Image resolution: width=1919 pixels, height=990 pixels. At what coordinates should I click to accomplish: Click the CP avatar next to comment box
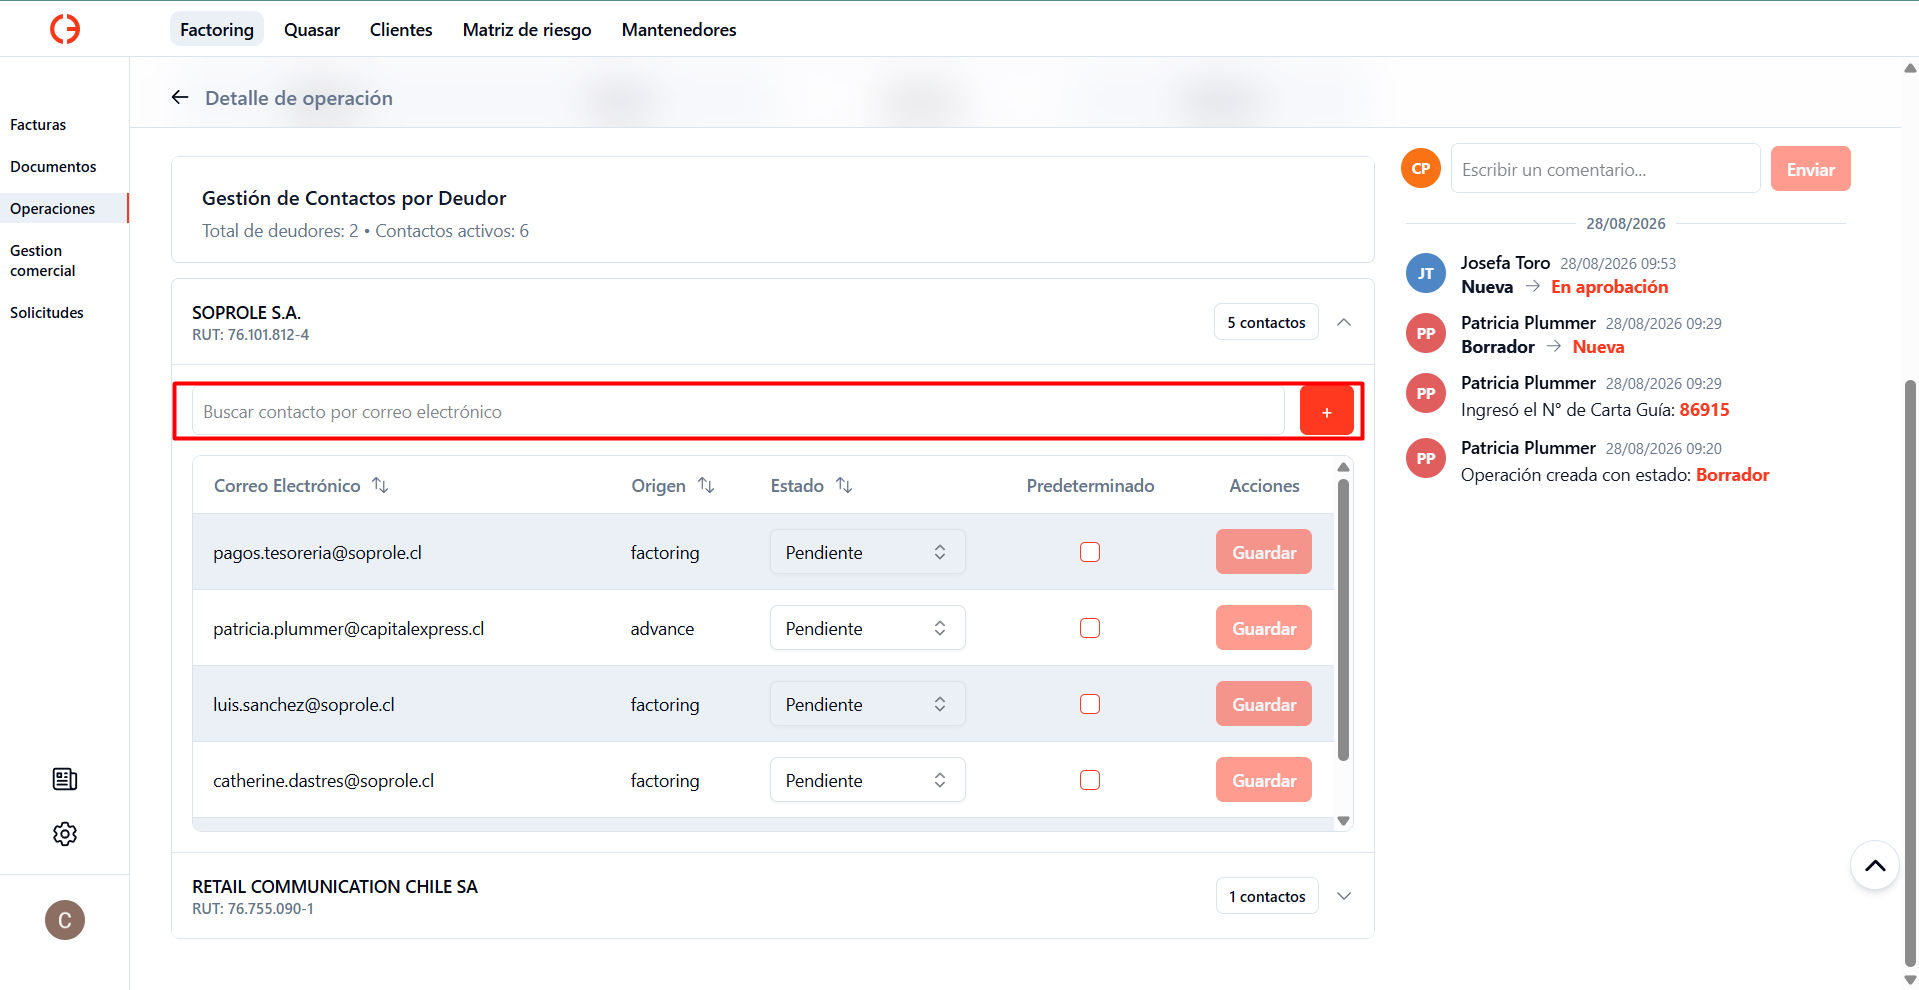click(x=1421, y=168)
